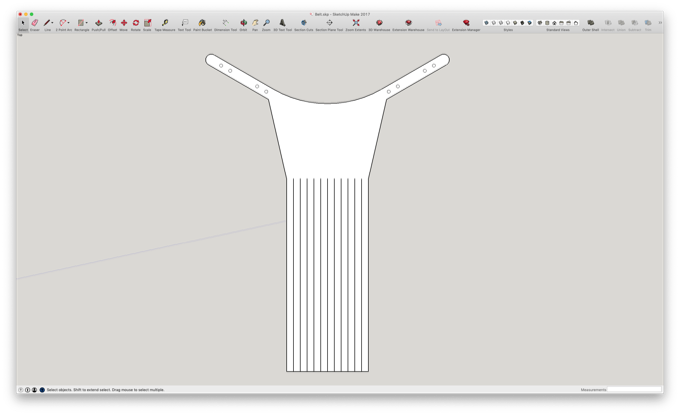Click the Intersect solid tool
Screen dimensions: 680x415
[608, 23]
